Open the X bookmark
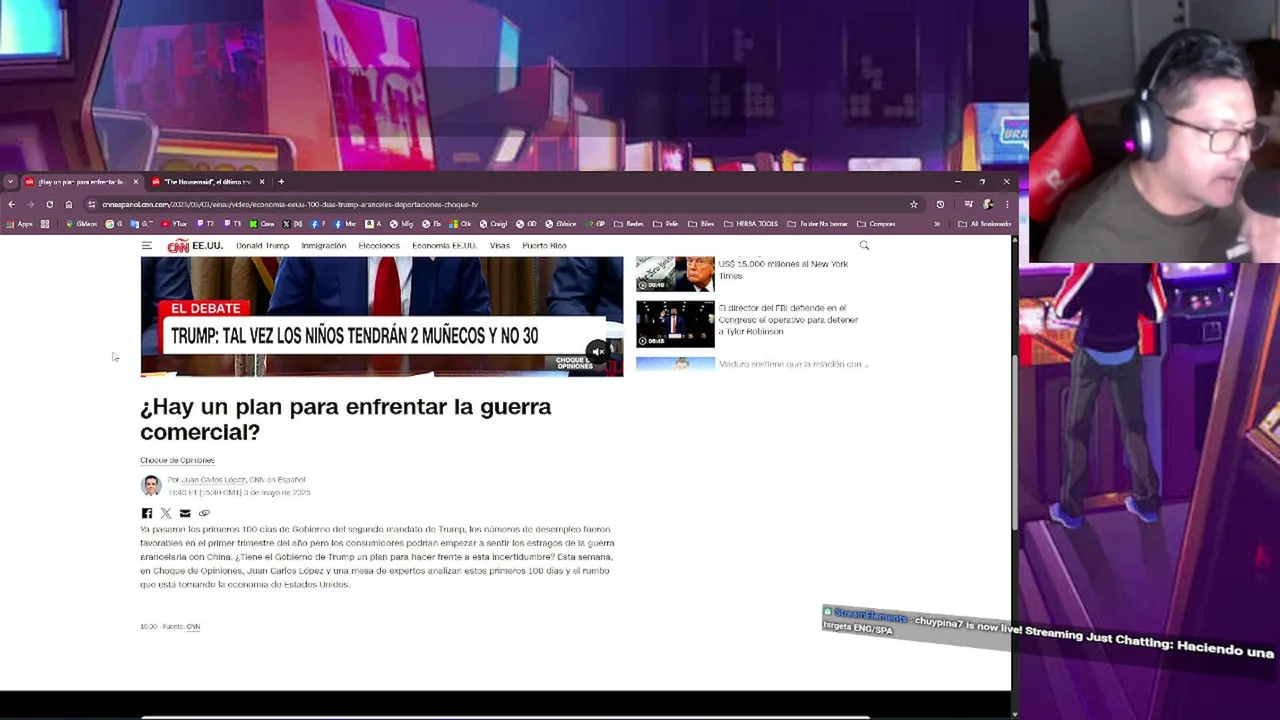This screenshot has width=1280, height=720. tap(292, 224)
